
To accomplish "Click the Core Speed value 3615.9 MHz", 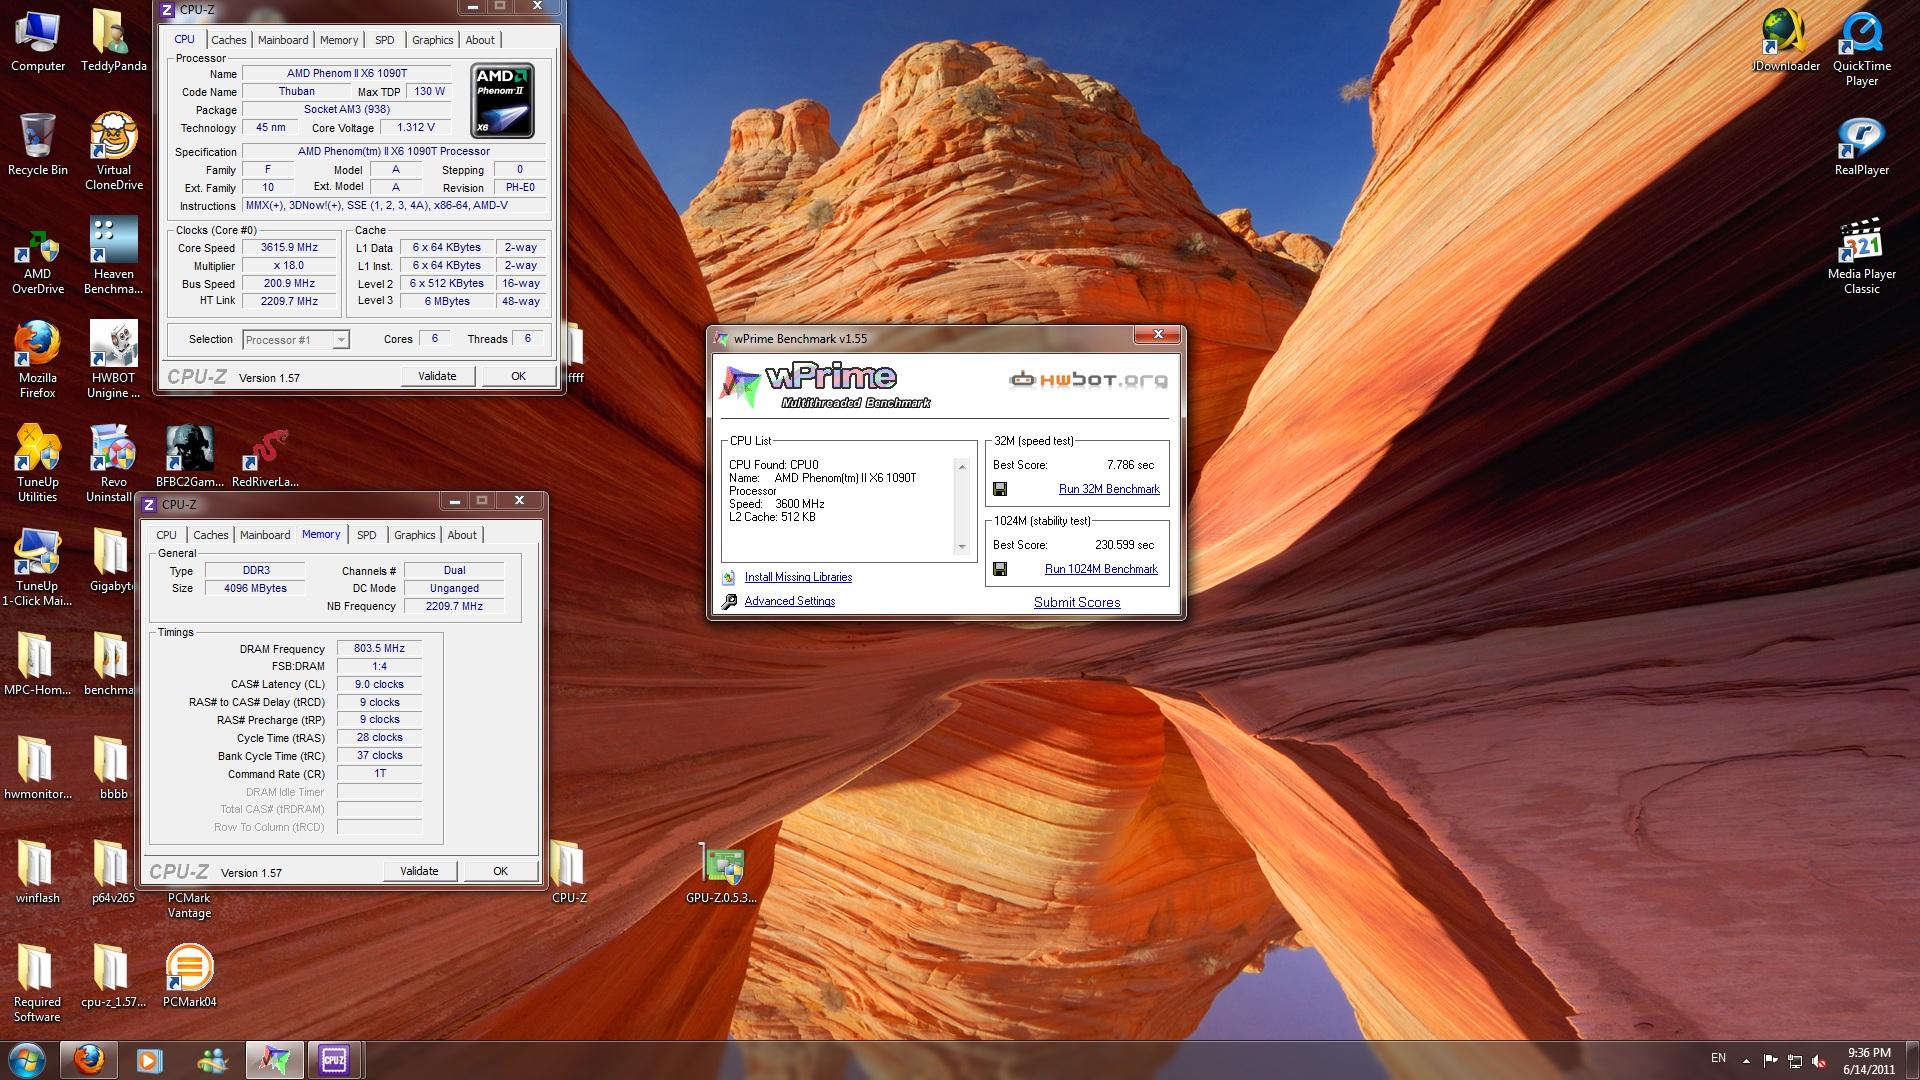I will 289,247.
